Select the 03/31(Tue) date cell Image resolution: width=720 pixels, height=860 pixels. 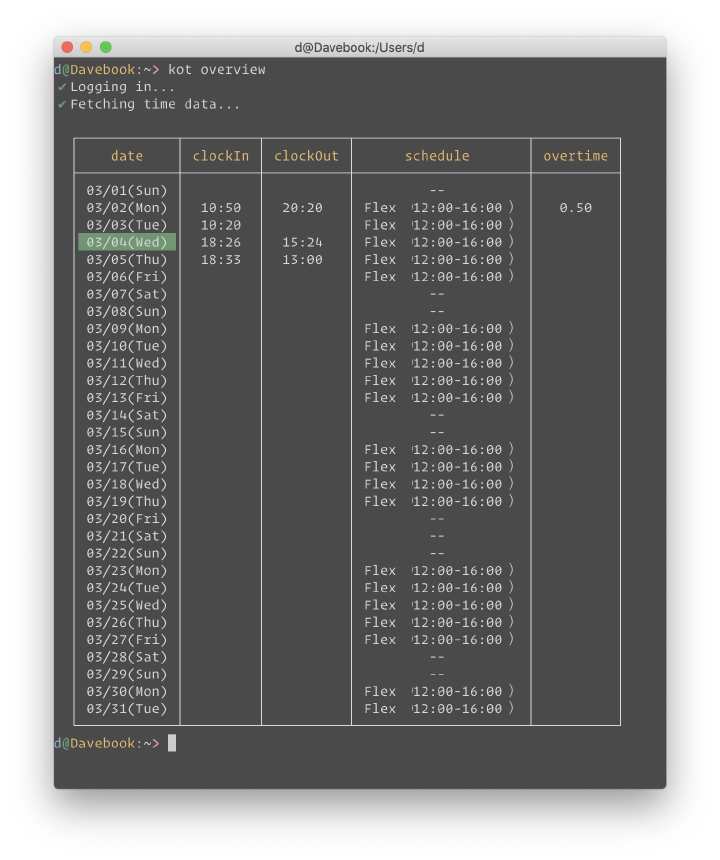127,709
